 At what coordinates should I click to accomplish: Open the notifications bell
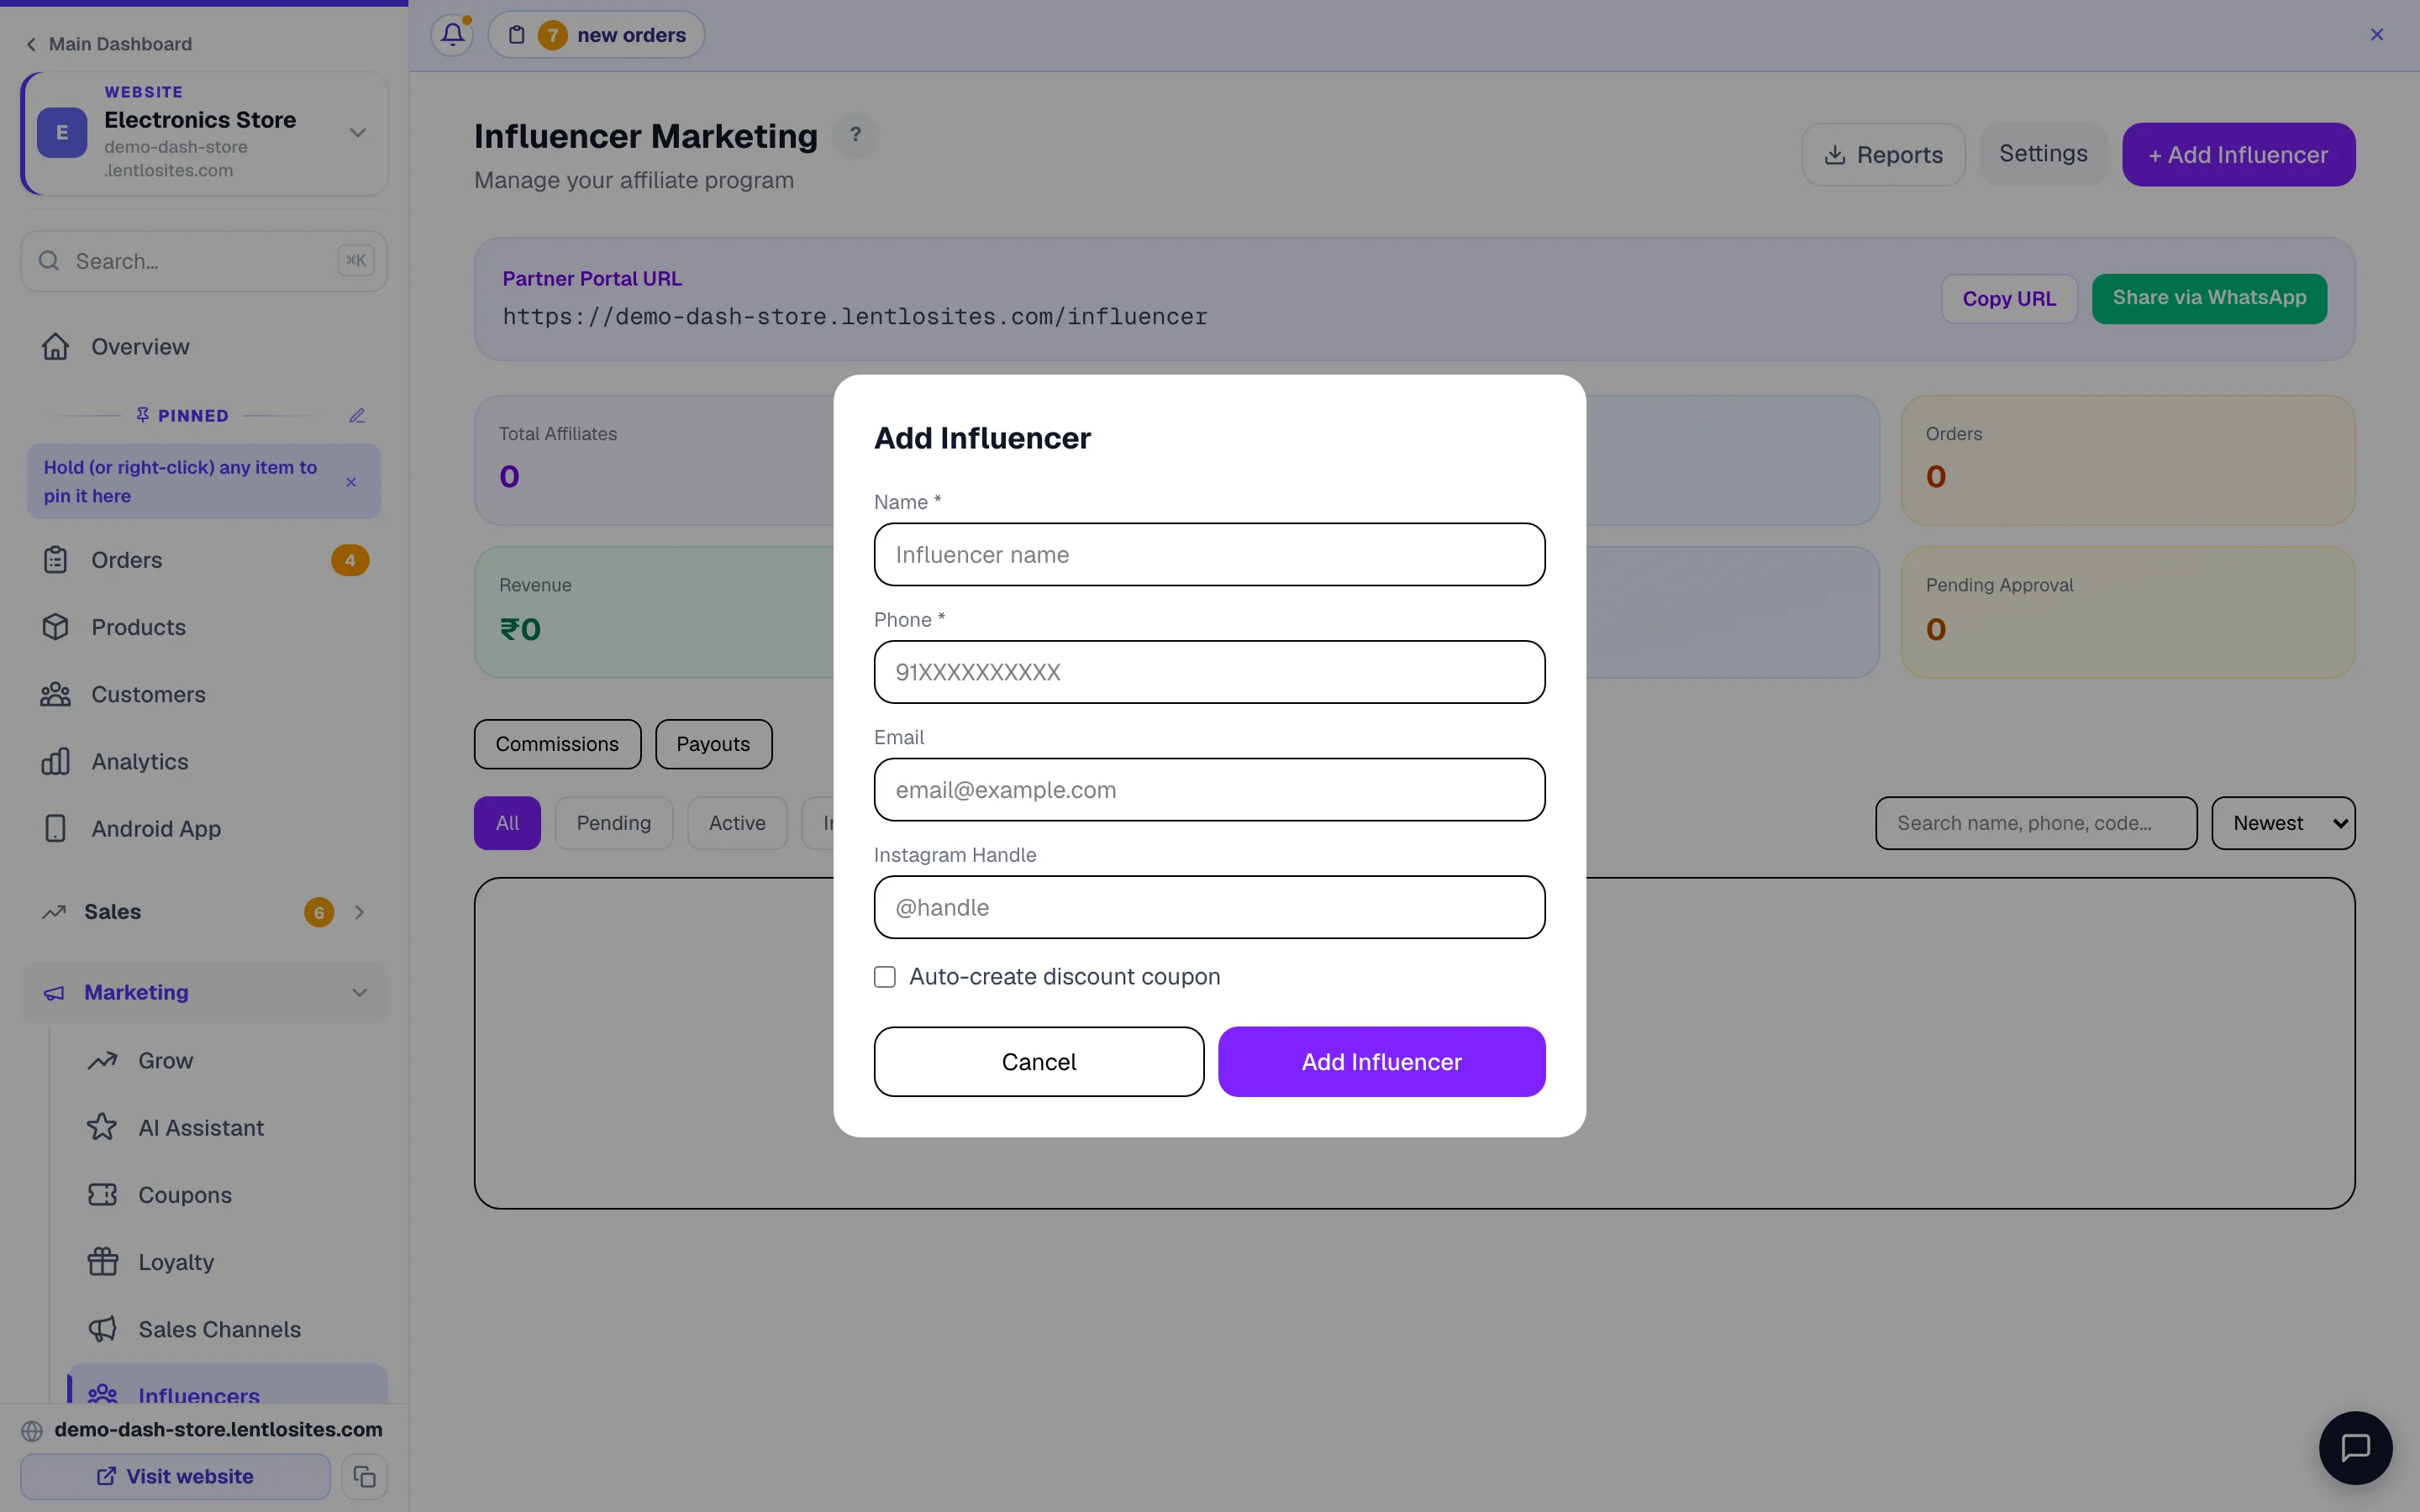coord(452,35)
